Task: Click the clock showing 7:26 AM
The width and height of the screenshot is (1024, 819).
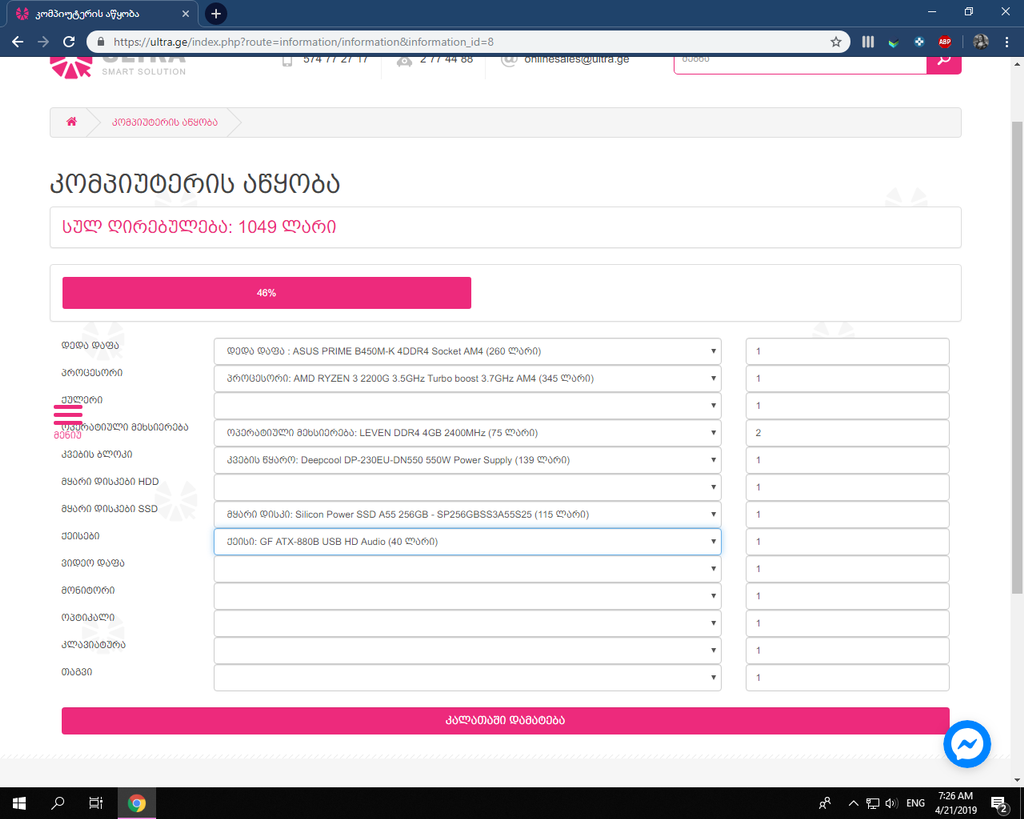Action: 955,796
